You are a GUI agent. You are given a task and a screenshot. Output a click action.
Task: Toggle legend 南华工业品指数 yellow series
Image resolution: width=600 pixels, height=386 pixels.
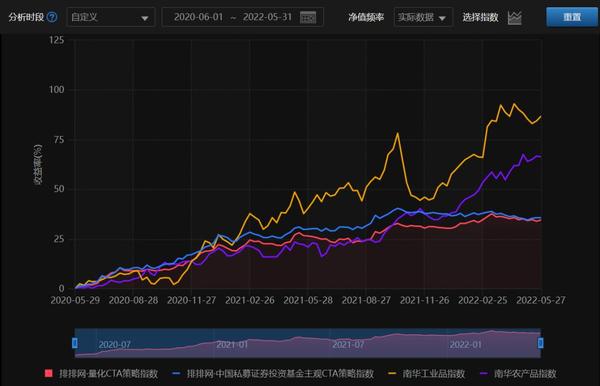426,373
